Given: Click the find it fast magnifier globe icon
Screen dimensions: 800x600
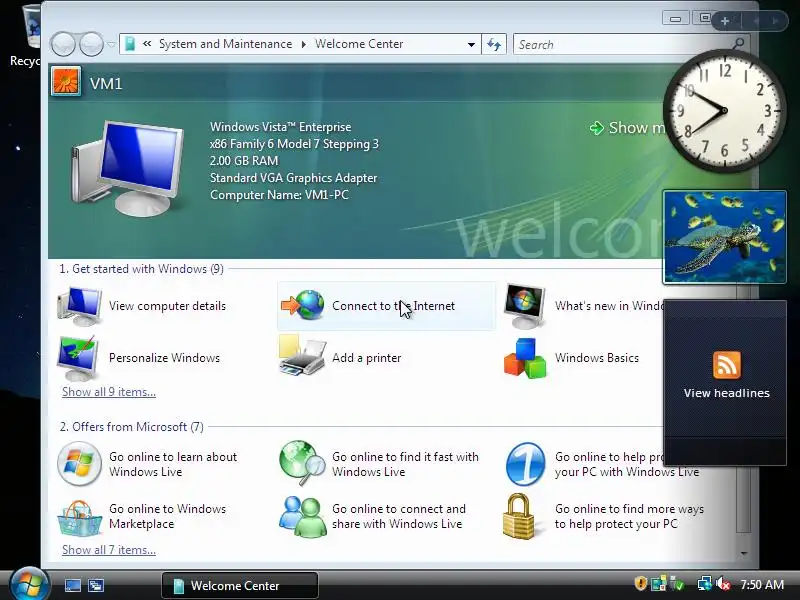Looking at the screenshot, I should pos(302,463).
